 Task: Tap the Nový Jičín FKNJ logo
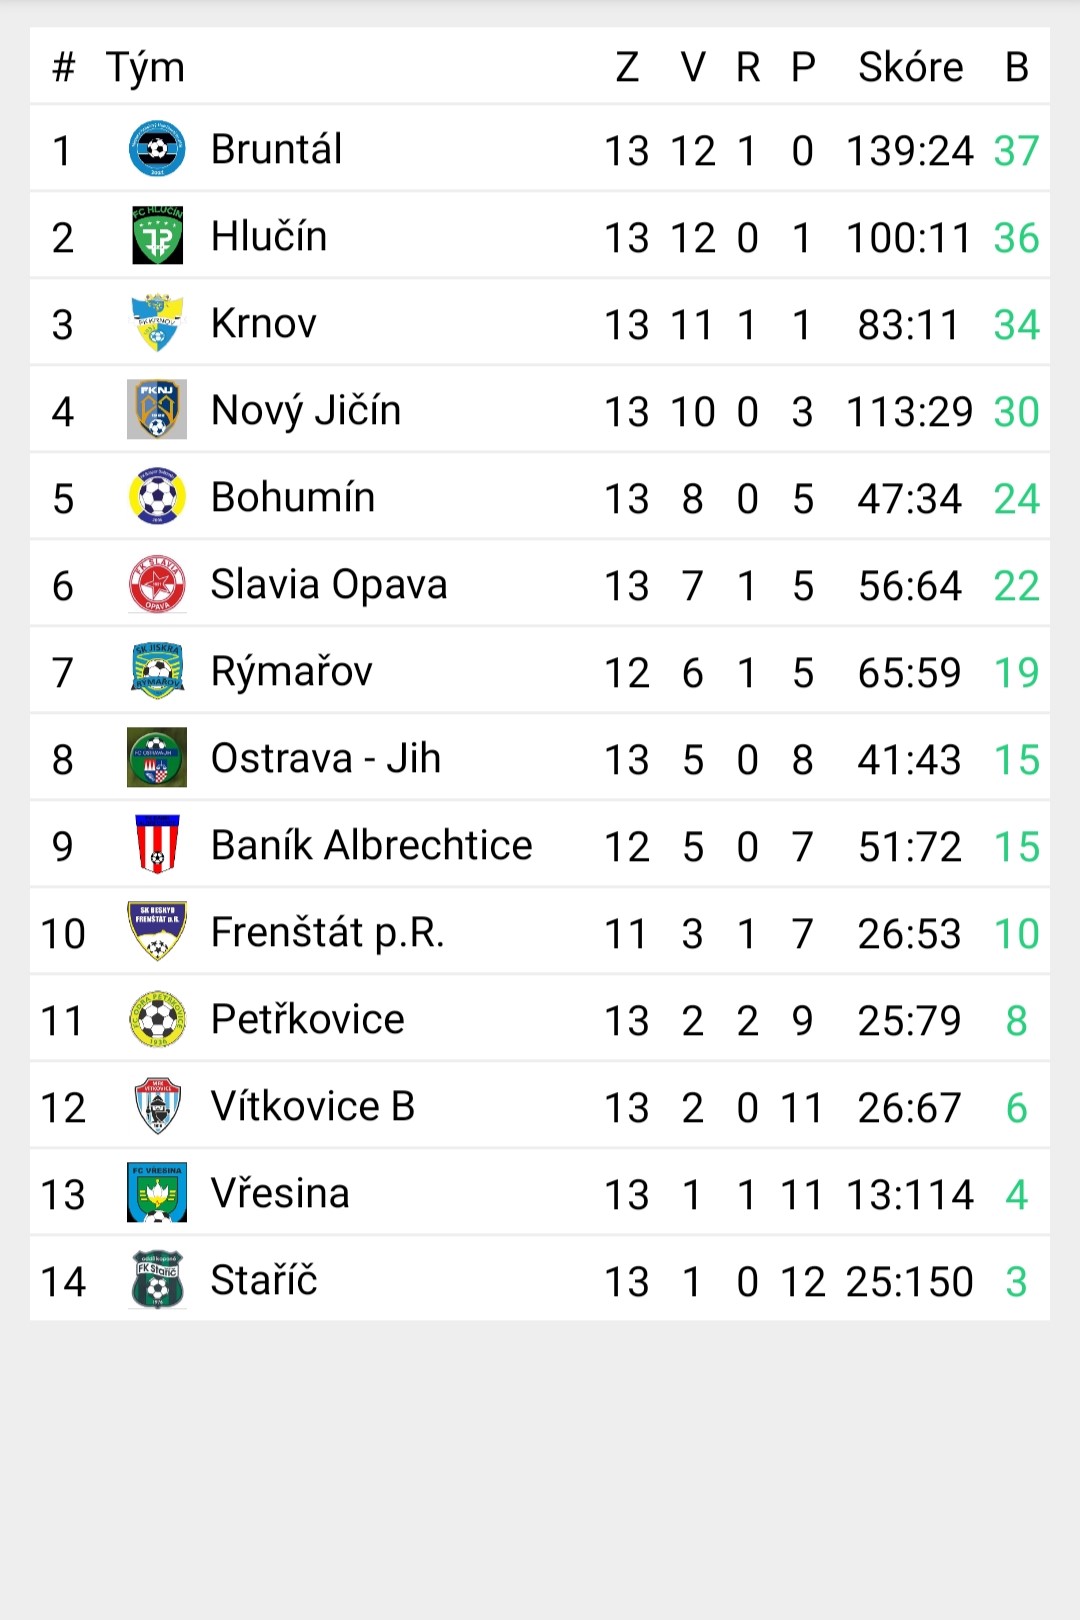157,410
